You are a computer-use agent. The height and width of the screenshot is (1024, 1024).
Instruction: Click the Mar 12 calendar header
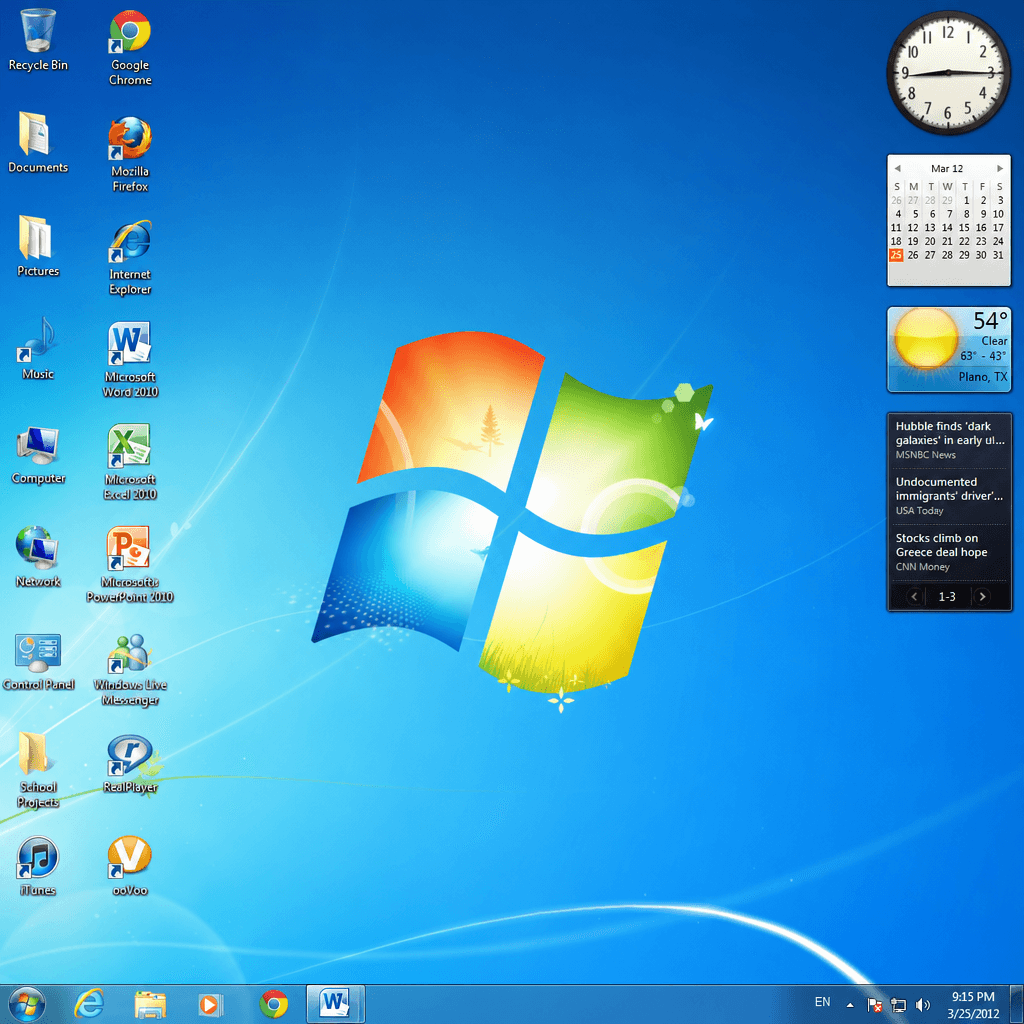(947, 168)
